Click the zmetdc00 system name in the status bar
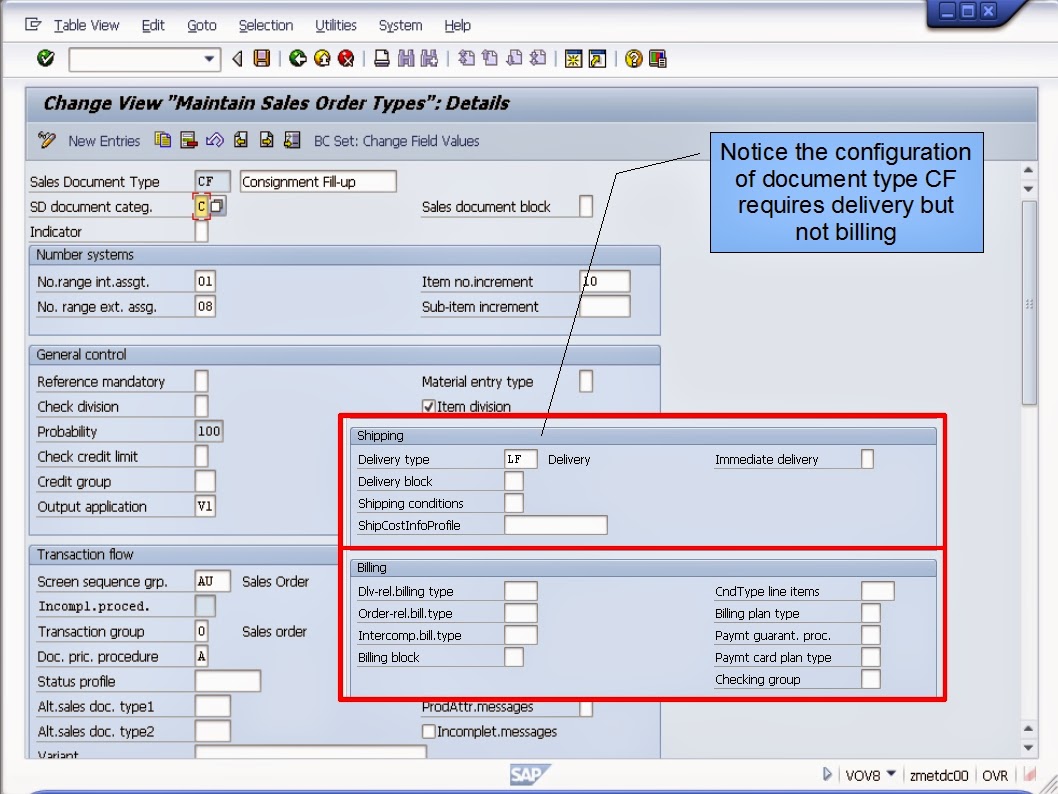The image size is (1058, 794). (939, 776)
